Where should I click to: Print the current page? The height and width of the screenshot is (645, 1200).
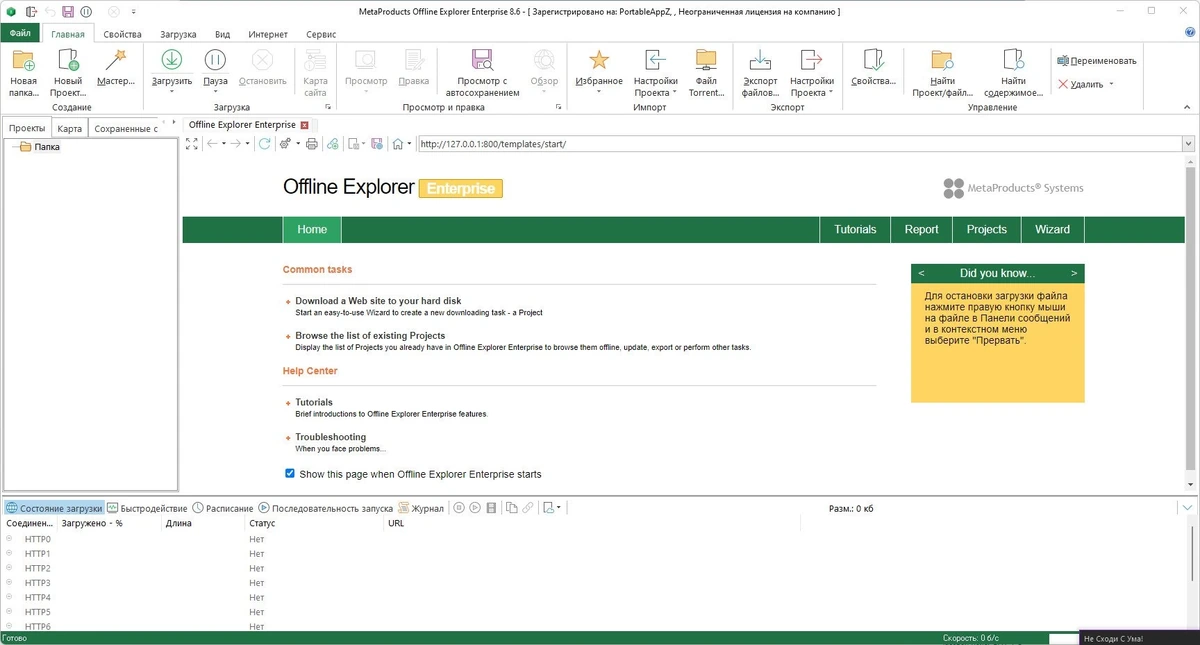[x=311, y=144]
